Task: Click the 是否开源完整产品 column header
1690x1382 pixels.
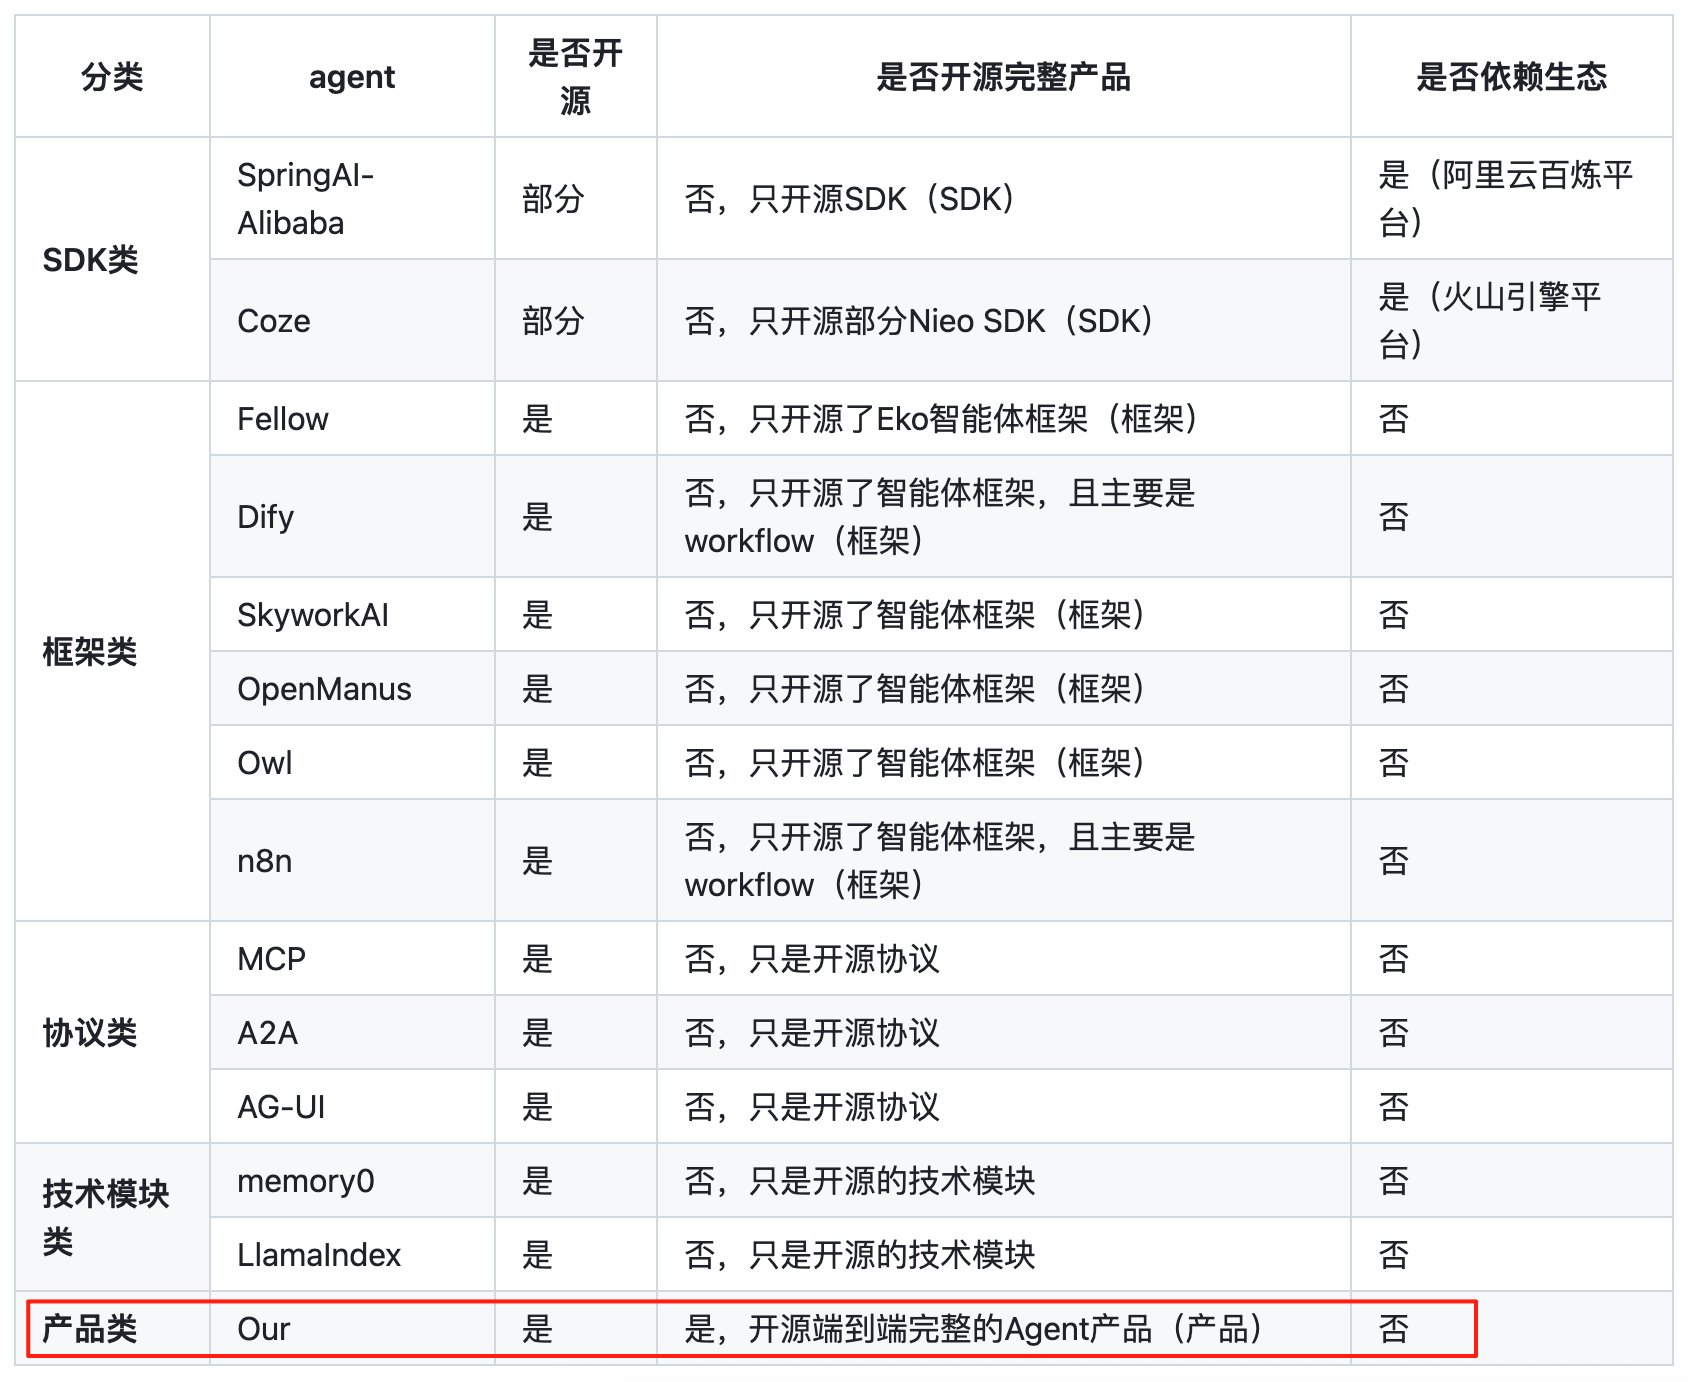Action: click(x=1003, y=77)
